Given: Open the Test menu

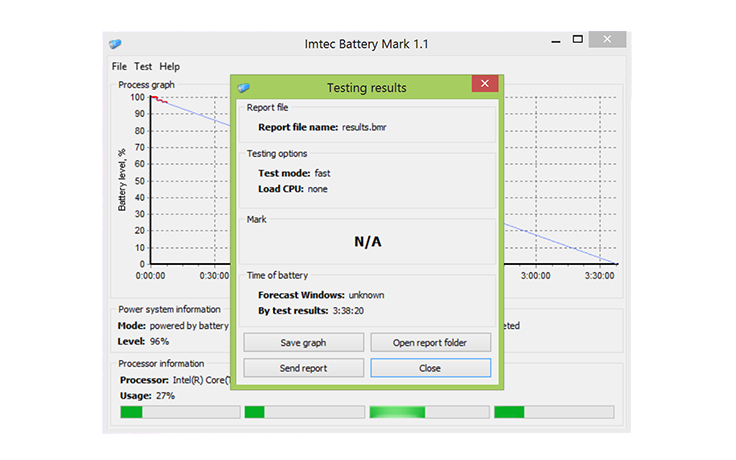Looking at the screenshot, I should 143,67.
